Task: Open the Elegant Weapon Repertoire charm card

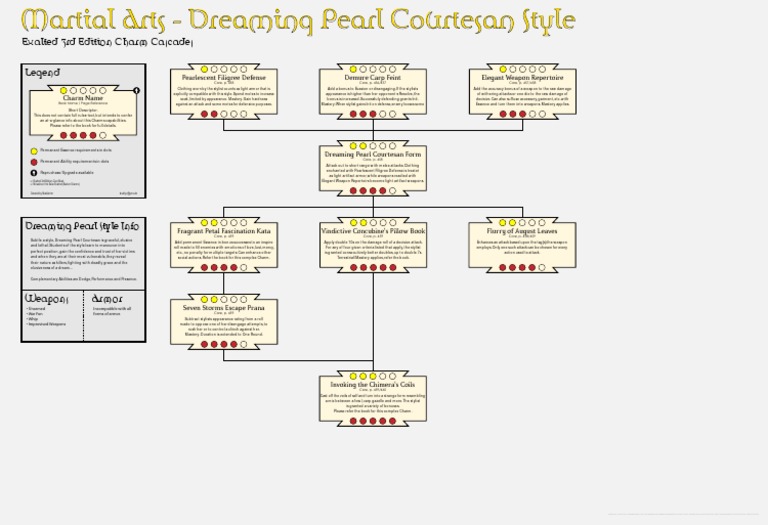Action: pos(522,92)
